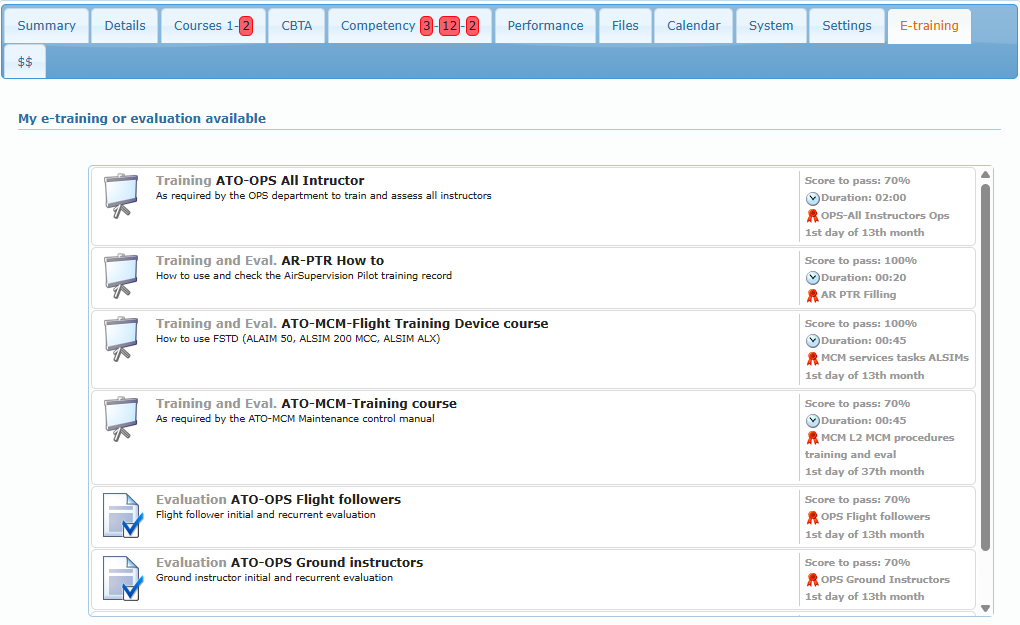
Task: Click 'Score to pass: 100%' for AR-PTR How to
Action: tap(861, 261)
